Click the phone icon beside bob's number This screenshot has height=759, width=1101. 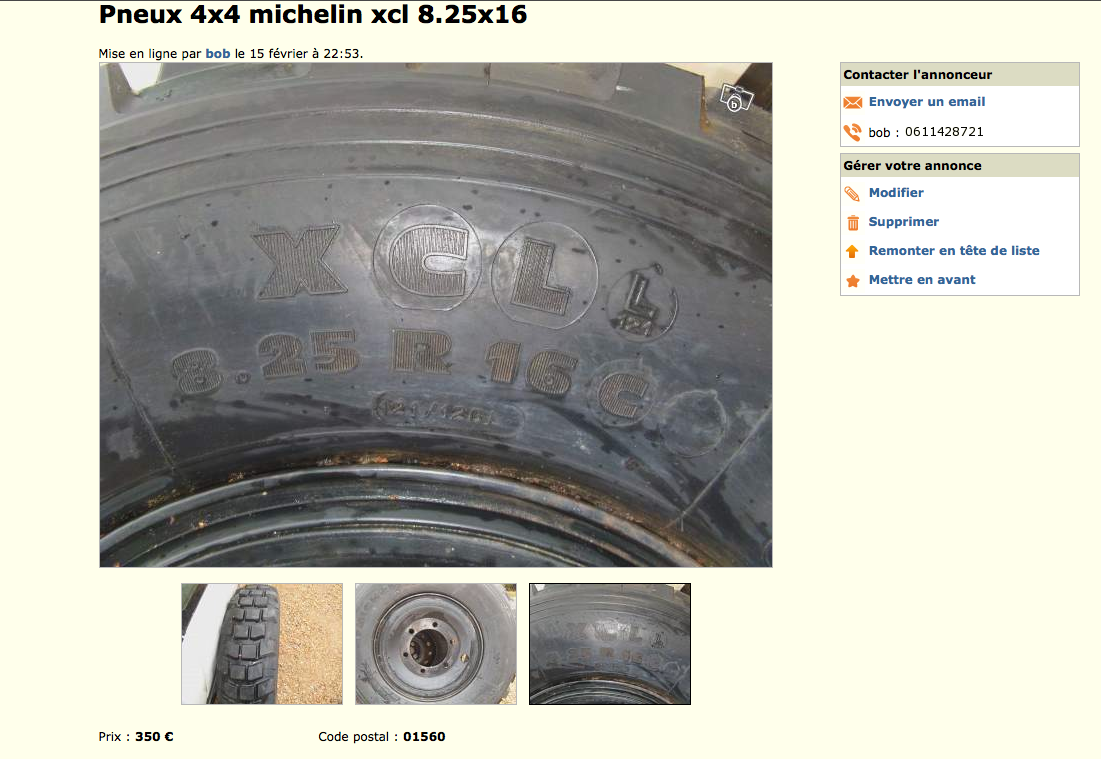point(852,132)
